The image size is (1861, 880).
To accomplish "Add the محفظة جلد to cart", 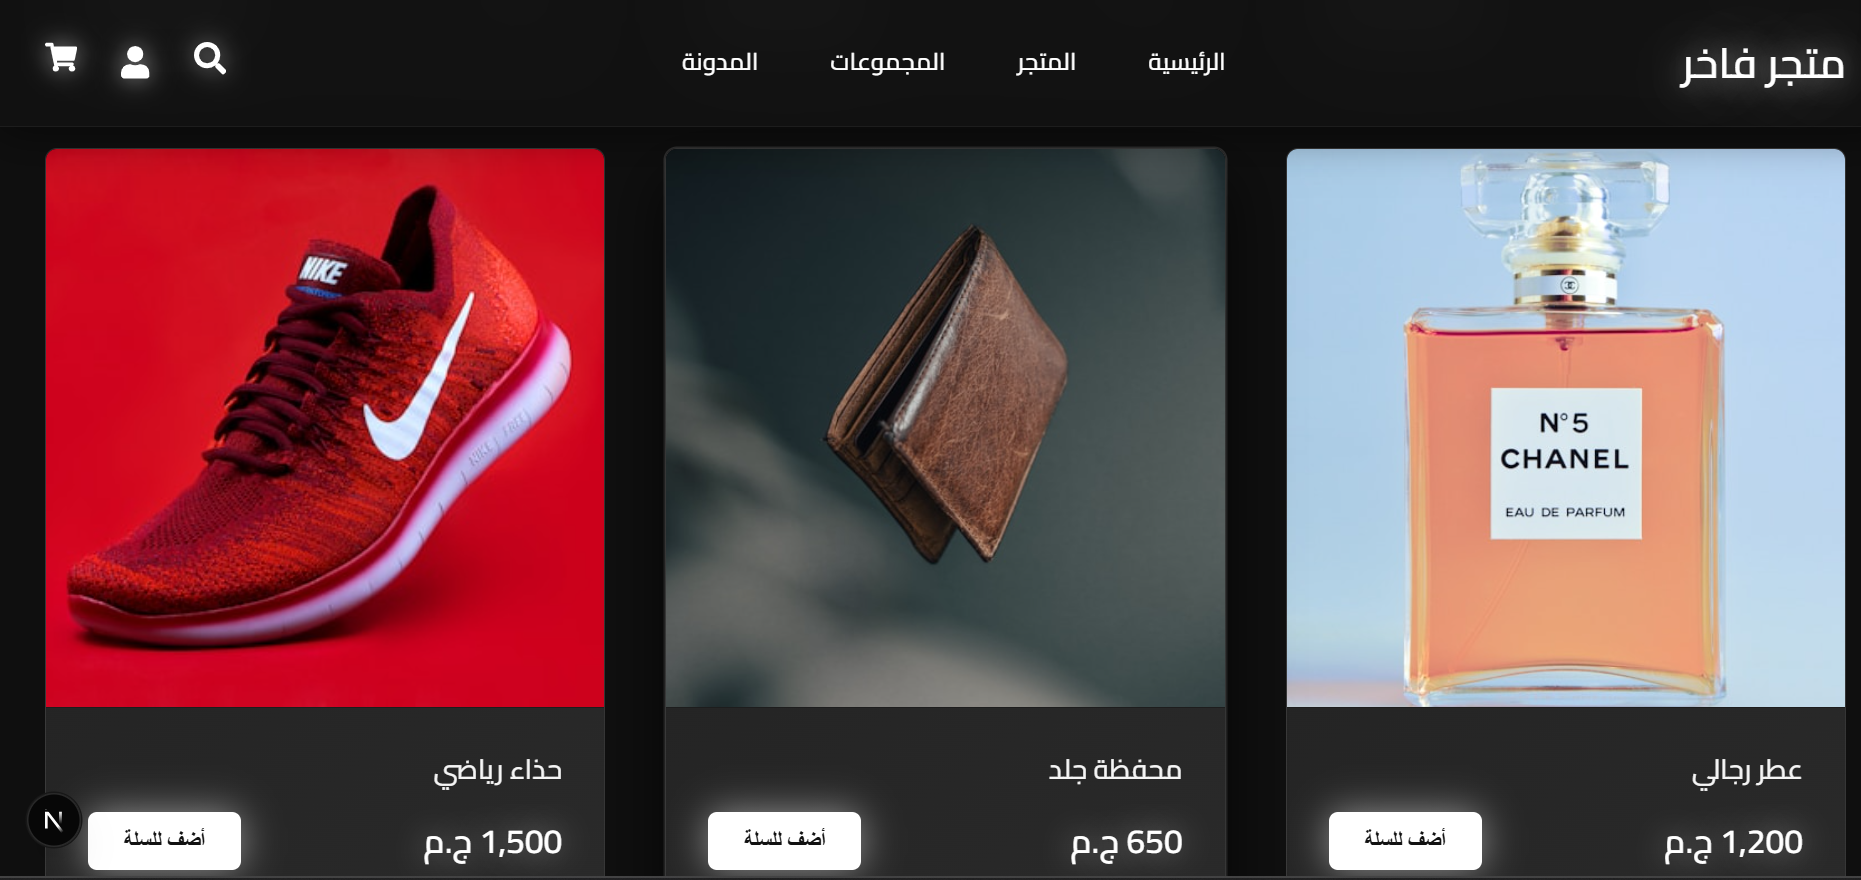I will pyautogui.click(x=784, y=840).
